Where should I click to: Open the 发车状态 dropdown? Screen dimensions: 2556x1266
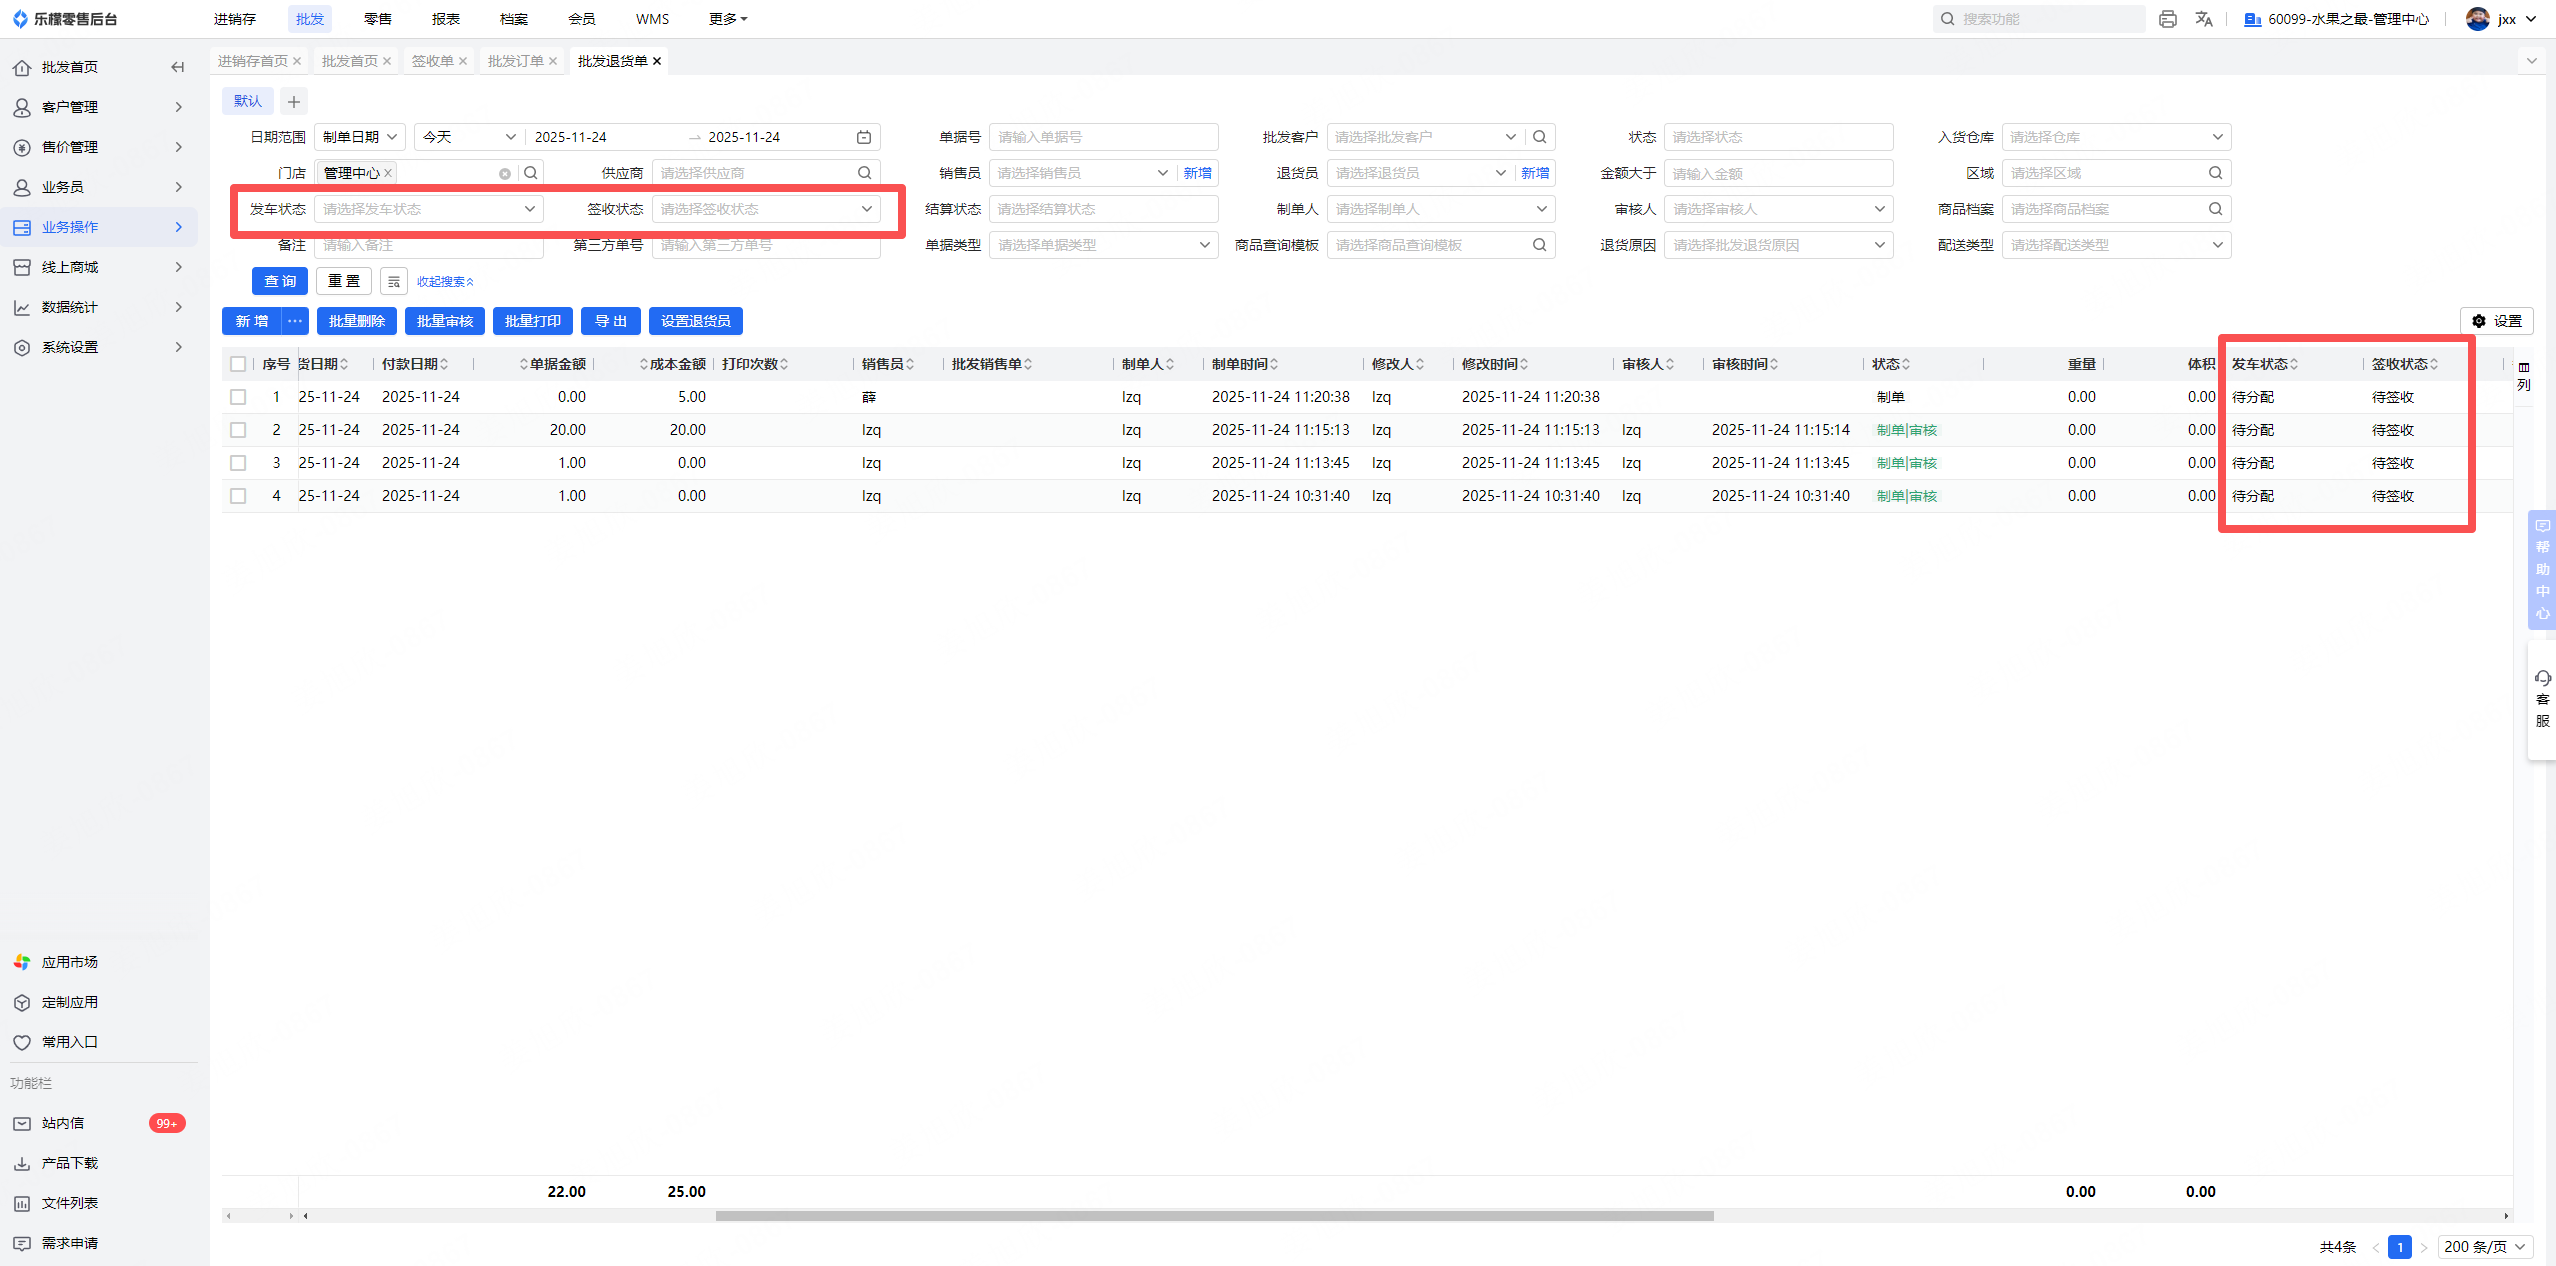(428, 209)
